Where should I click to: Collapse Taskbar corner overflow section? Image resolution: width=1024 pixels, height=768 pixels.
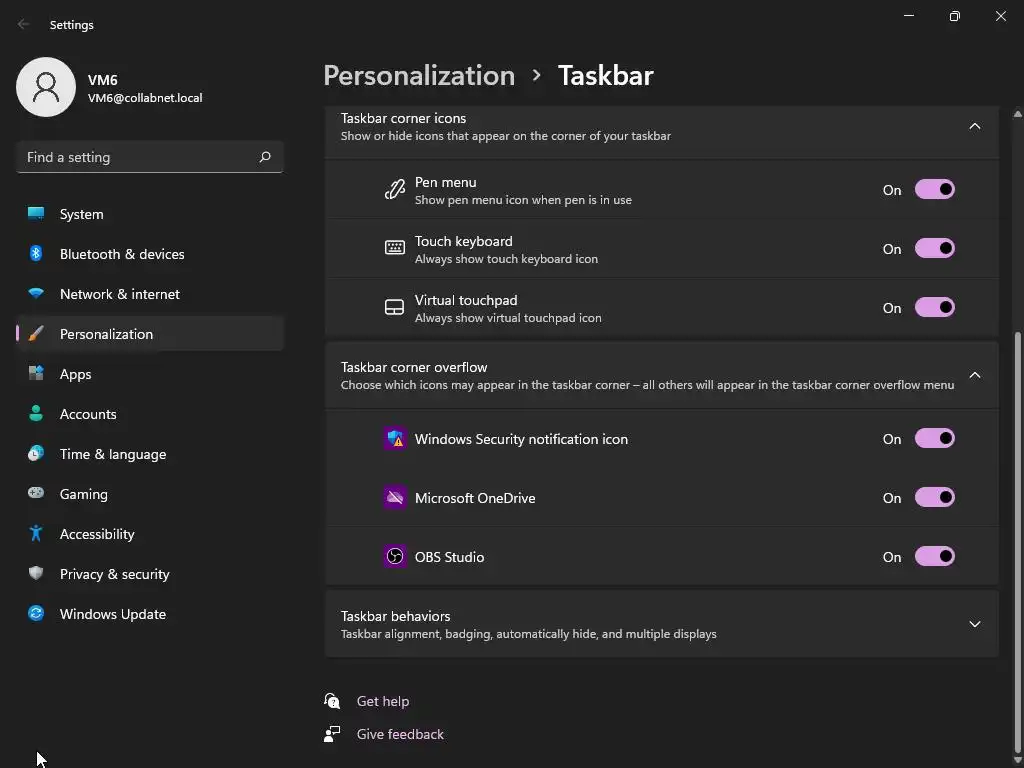coord(974,375)
